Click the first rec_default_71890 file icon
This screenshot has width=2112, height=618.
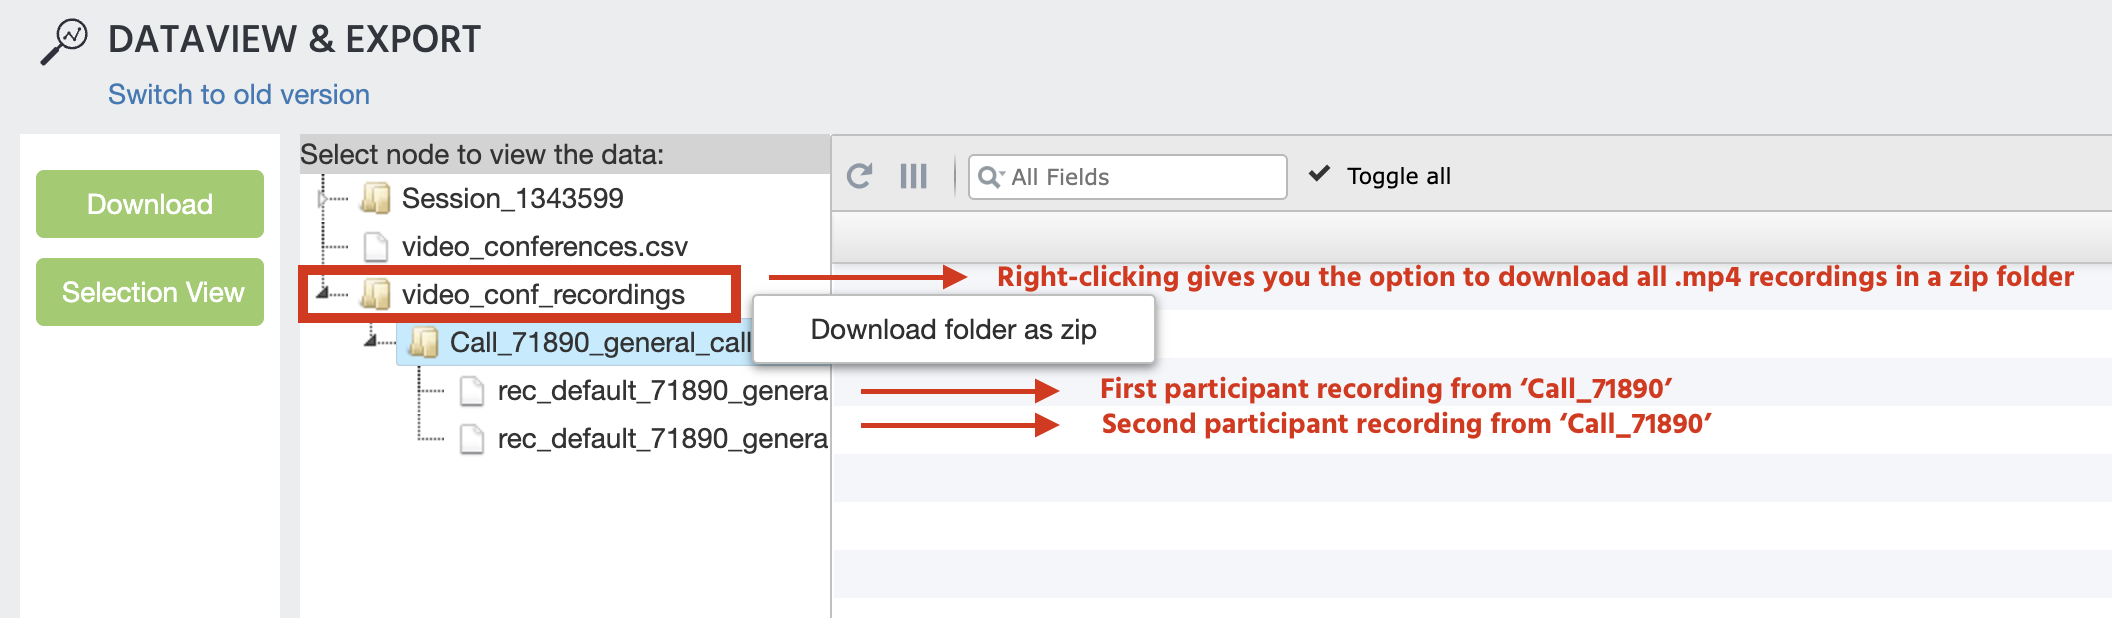pyautogui.click(x=472, y=390)
